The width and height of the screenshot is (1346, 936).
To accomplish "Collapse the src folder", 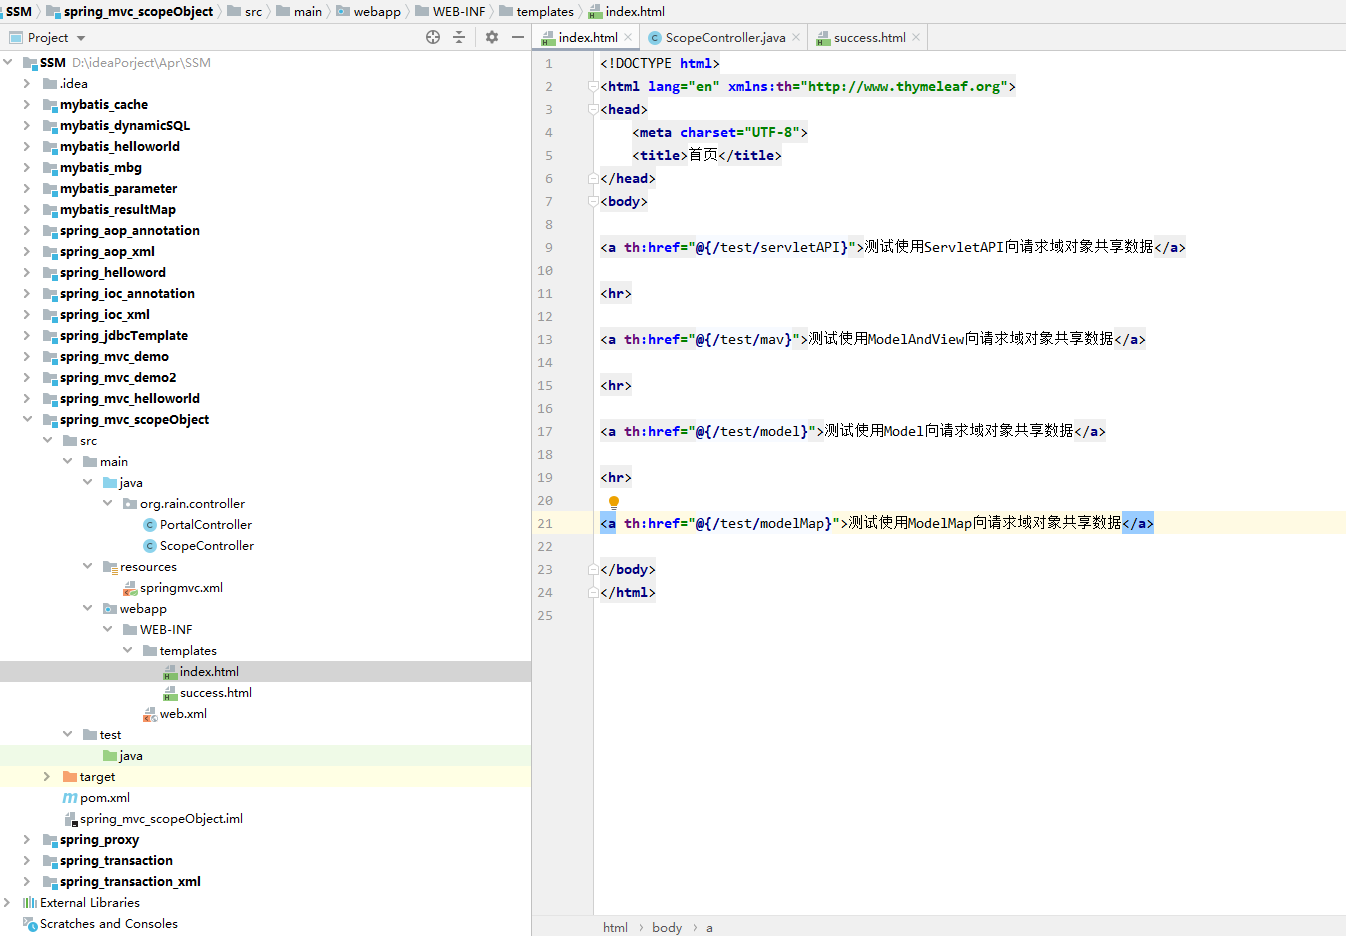I will point(47,440).
